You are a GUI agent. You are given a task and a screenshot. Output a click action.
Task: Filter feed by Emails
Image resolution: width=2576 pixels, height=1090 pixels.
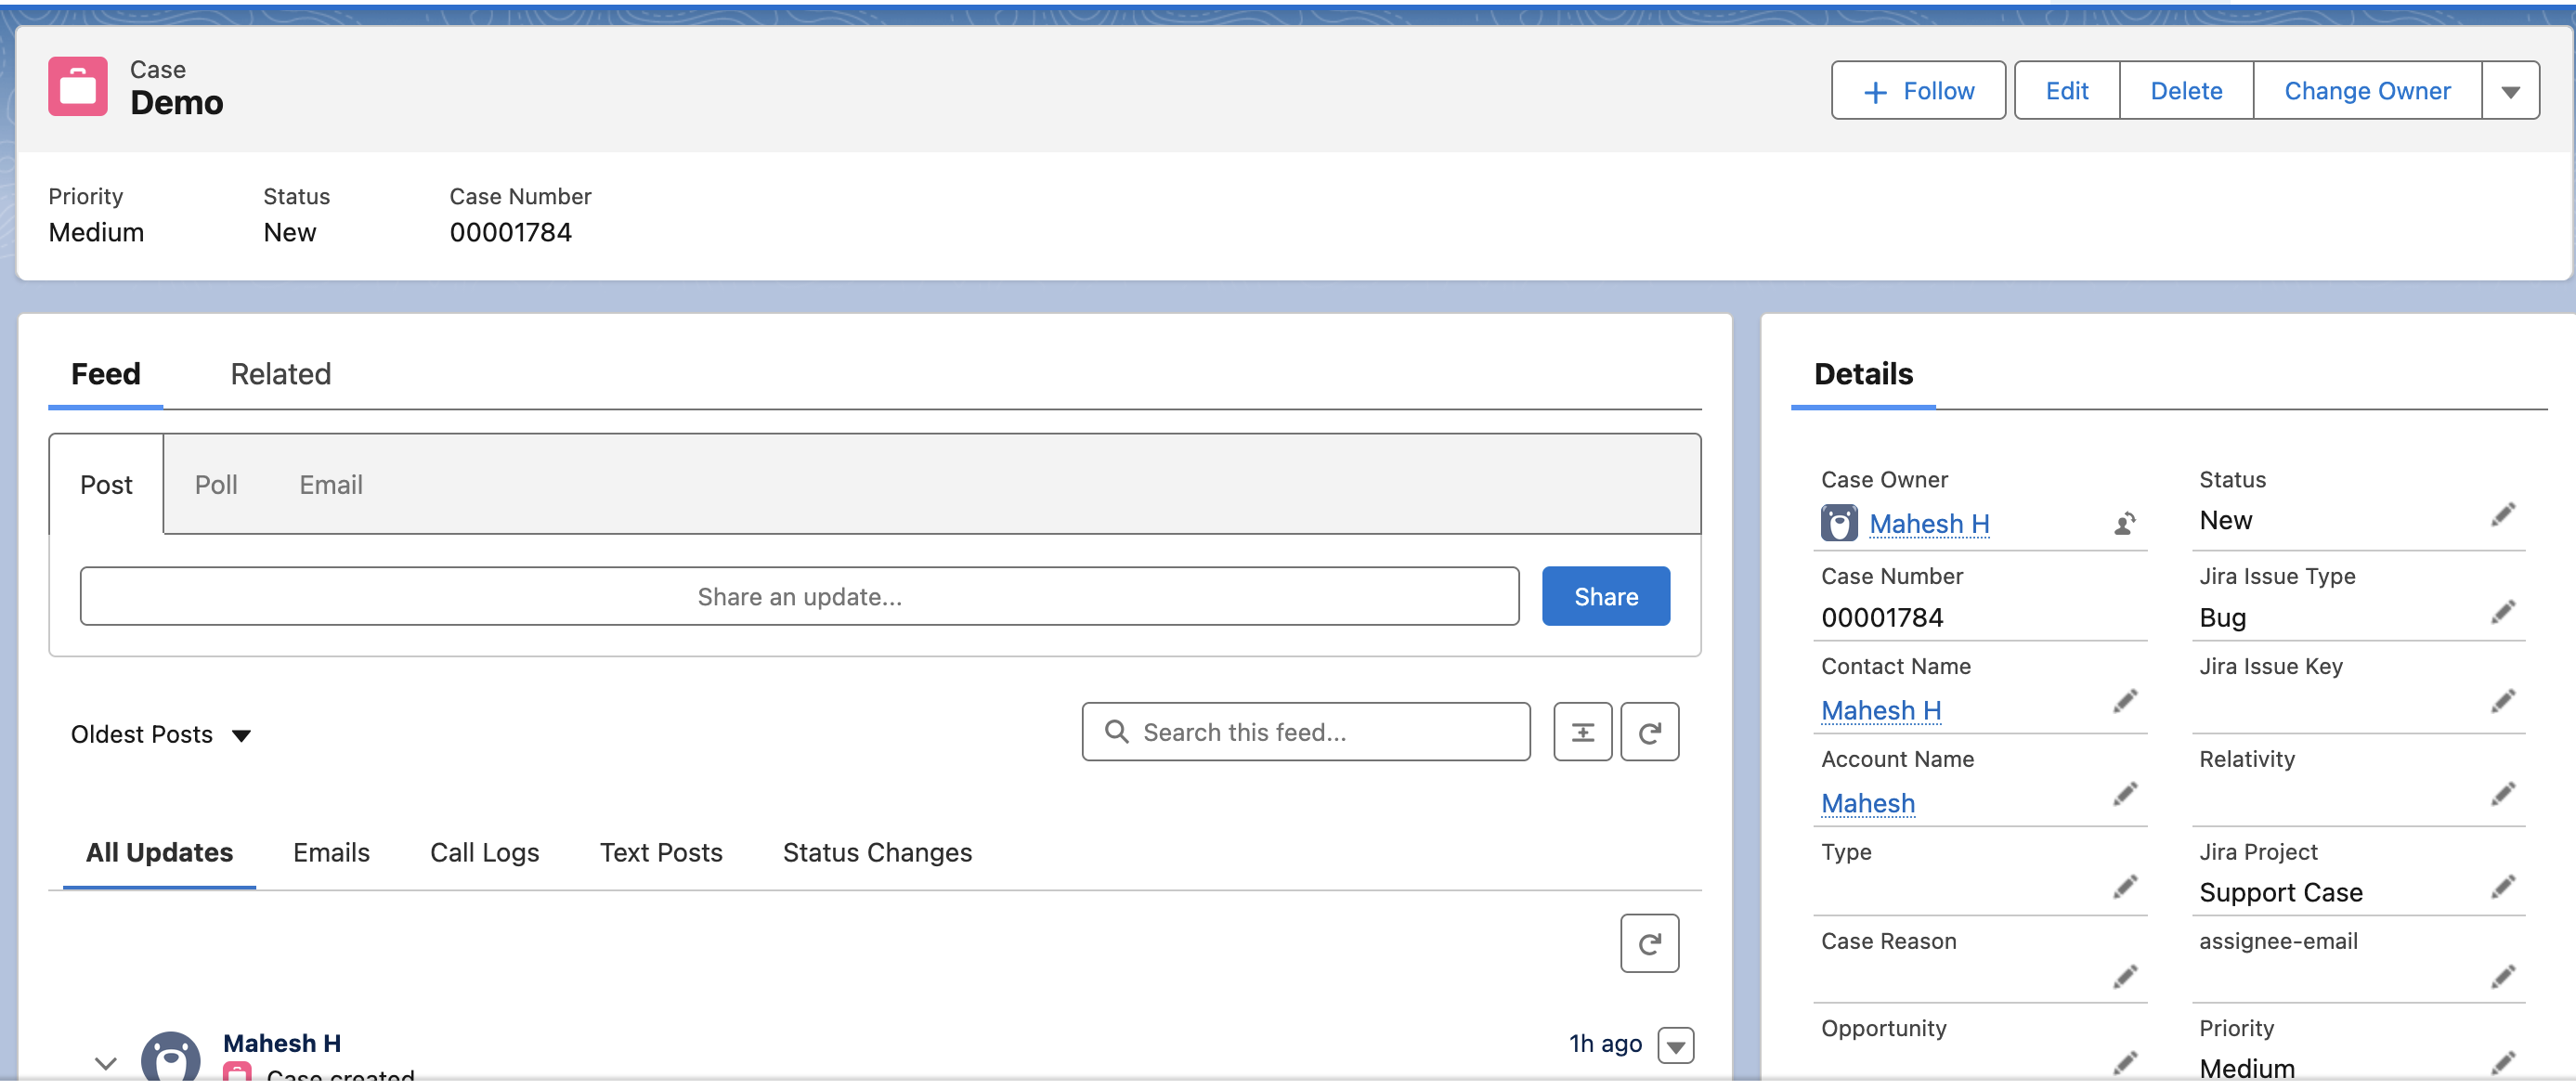331,853
